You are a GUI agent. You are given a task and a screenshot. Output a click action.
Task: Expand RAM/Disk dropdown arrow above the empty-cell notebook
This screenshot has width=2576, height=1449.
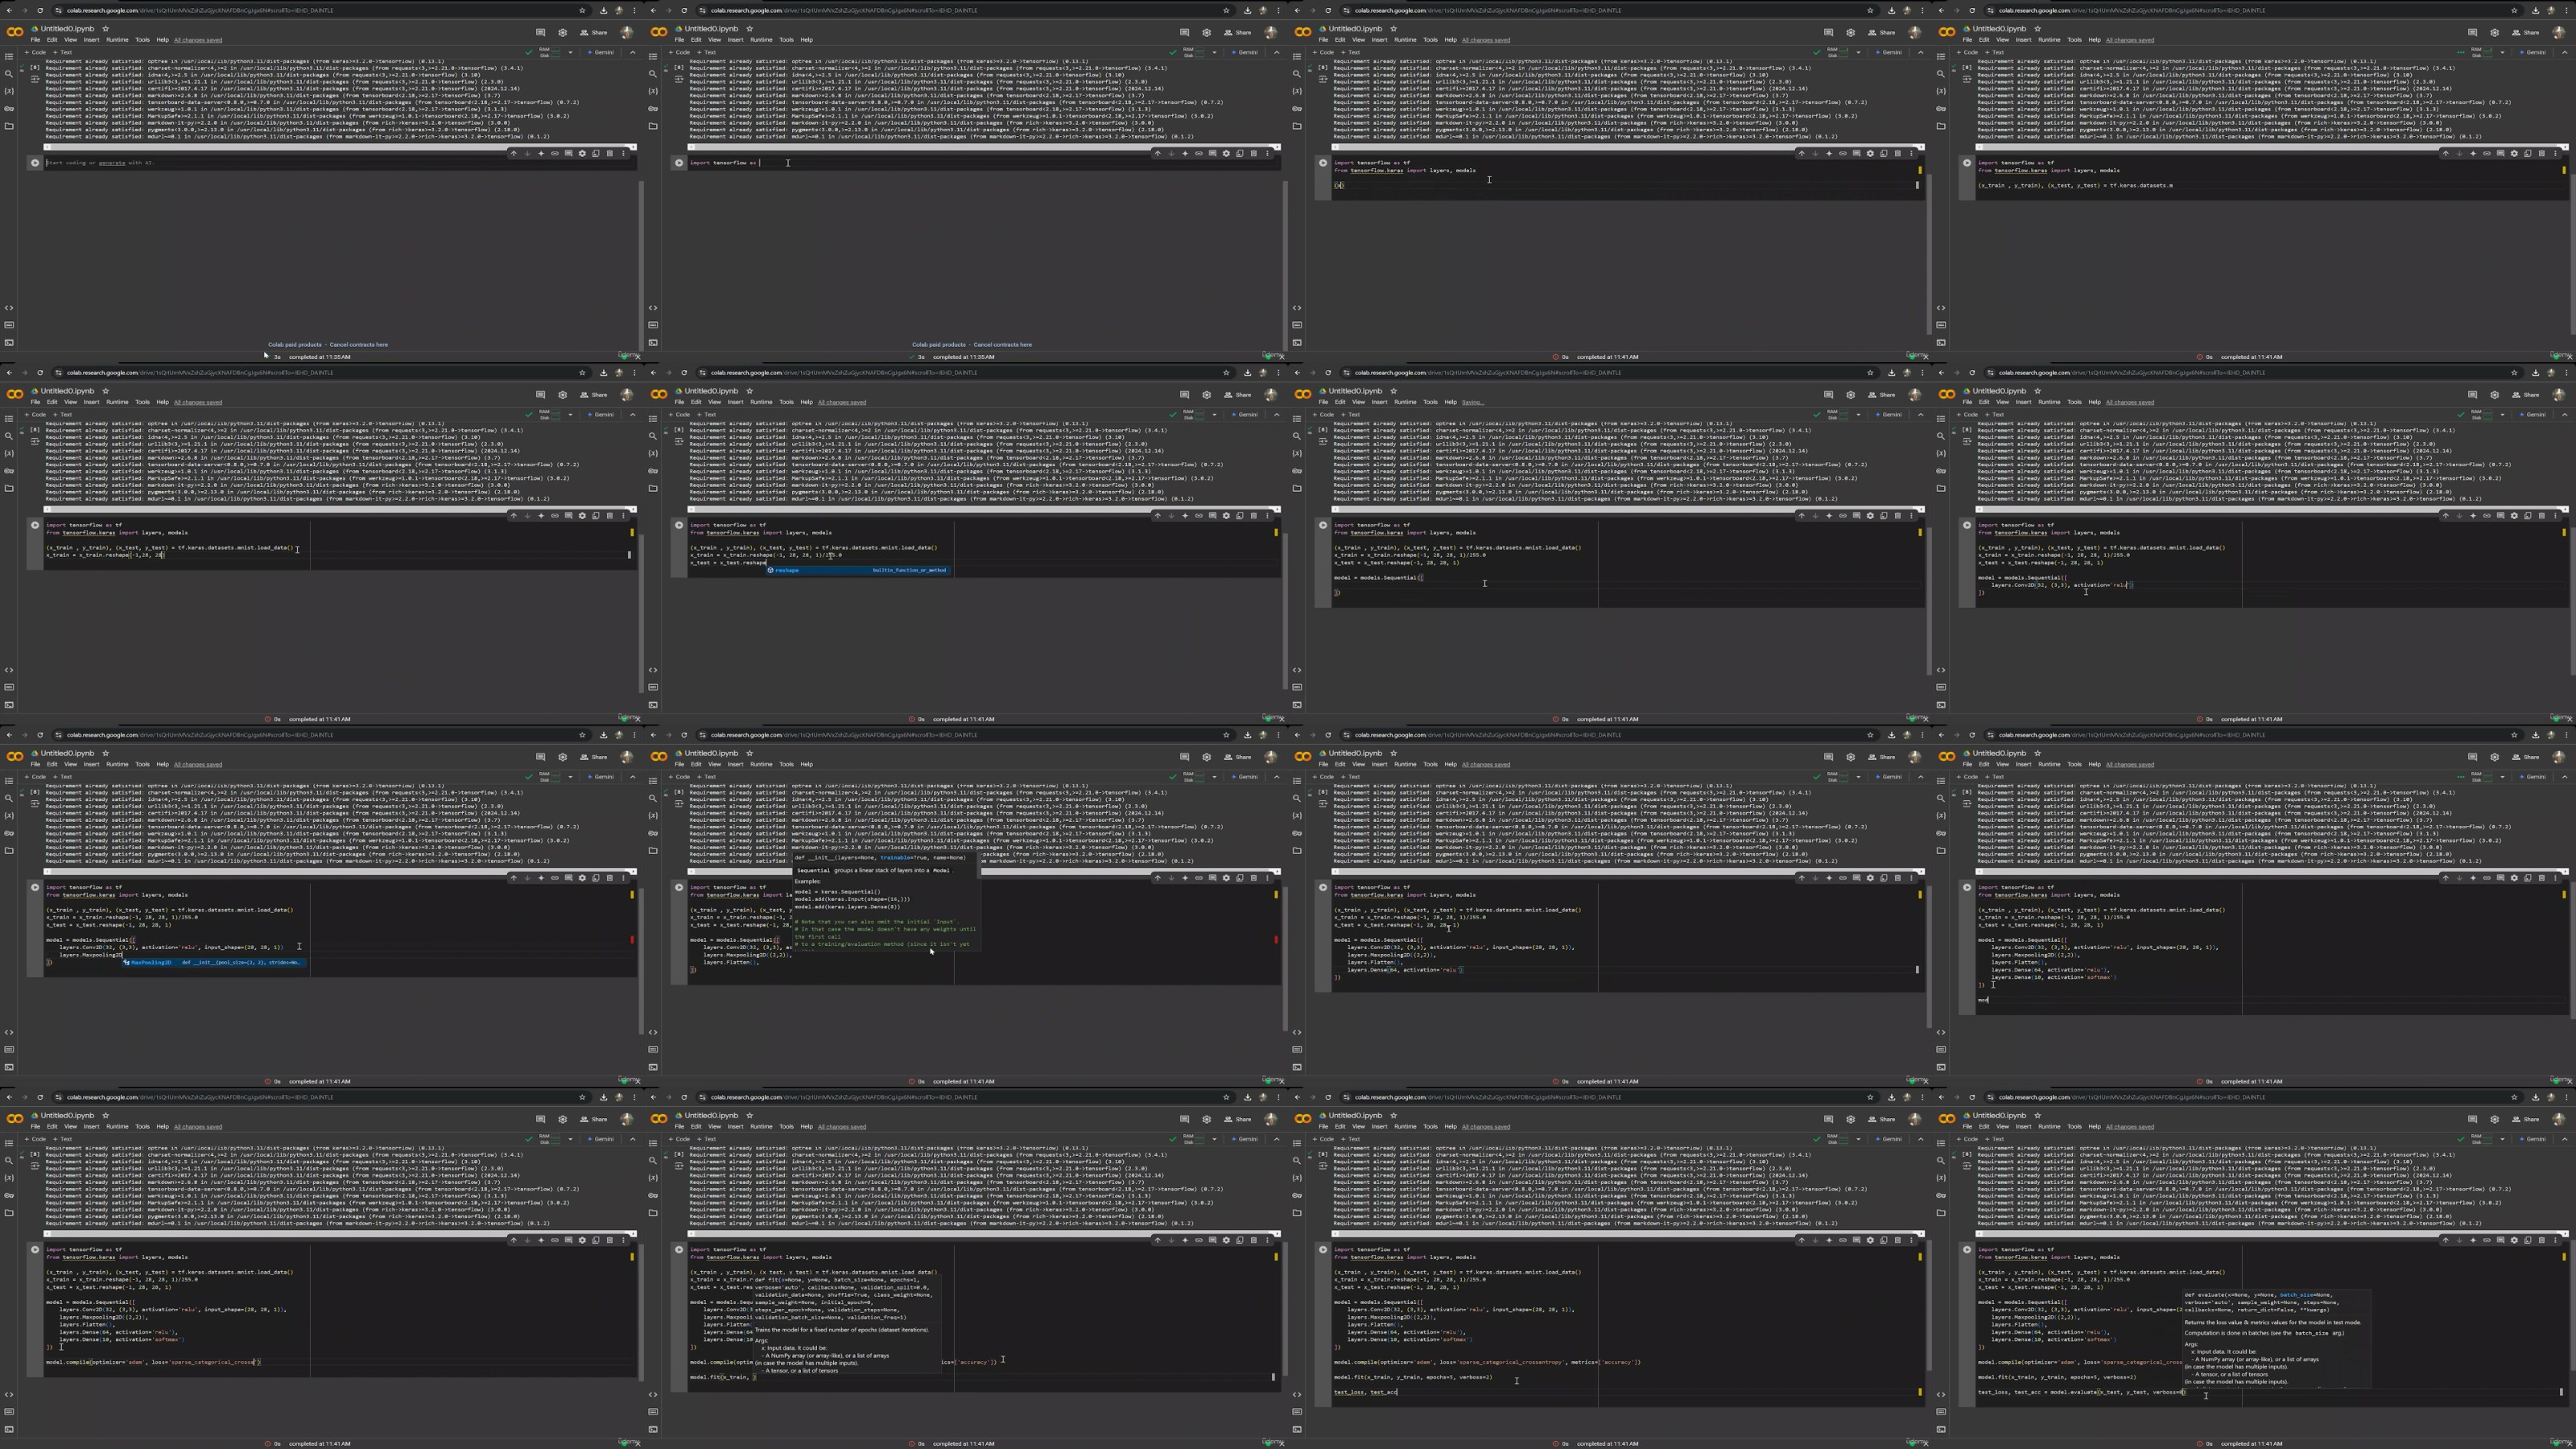570,52
